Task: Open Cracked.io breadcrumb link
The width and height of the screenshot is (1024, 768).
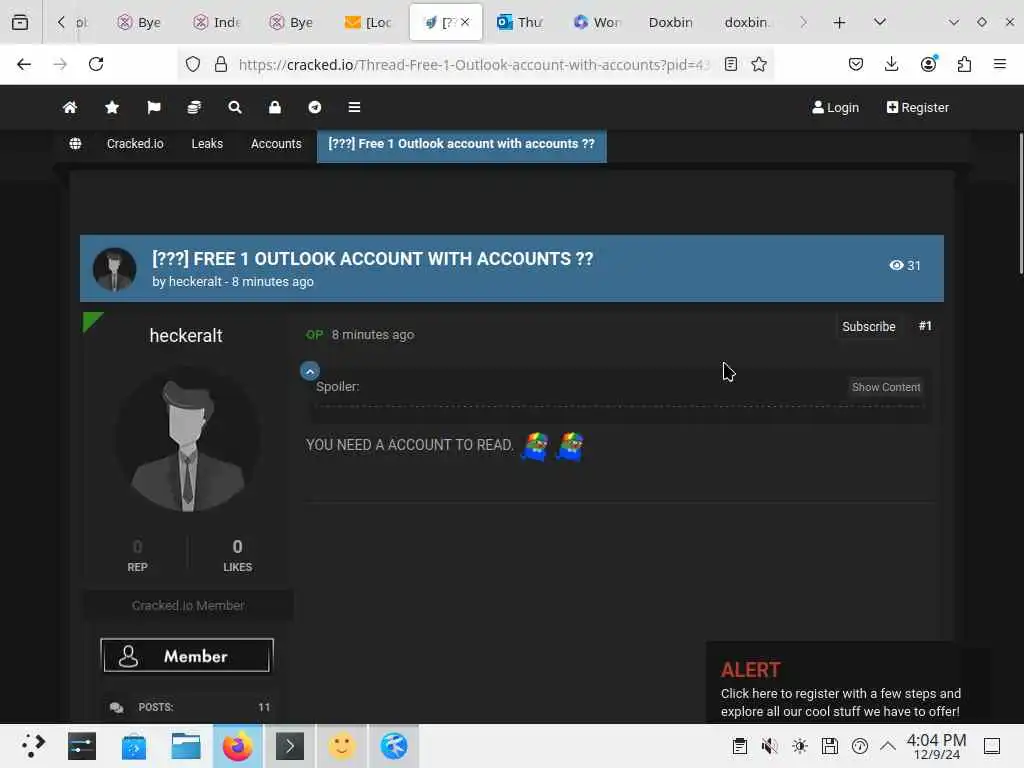Action: tap(135, 144)
